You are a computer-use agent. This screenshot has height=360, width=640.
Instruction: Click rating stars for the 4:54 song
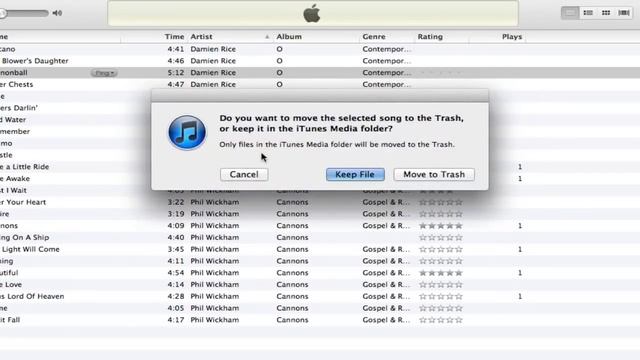pyautogui.click(x=441, y=273)
